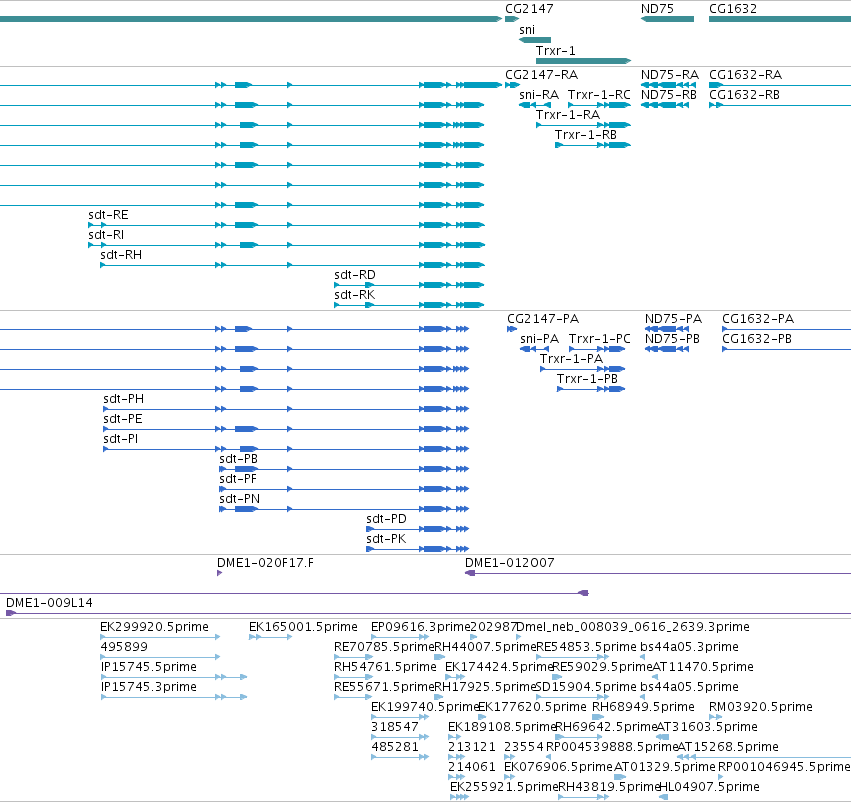Viewport: 851px width, 802px height.
Task: Click the Trxr-1-RA transcript label
Action: click(568, 115)
